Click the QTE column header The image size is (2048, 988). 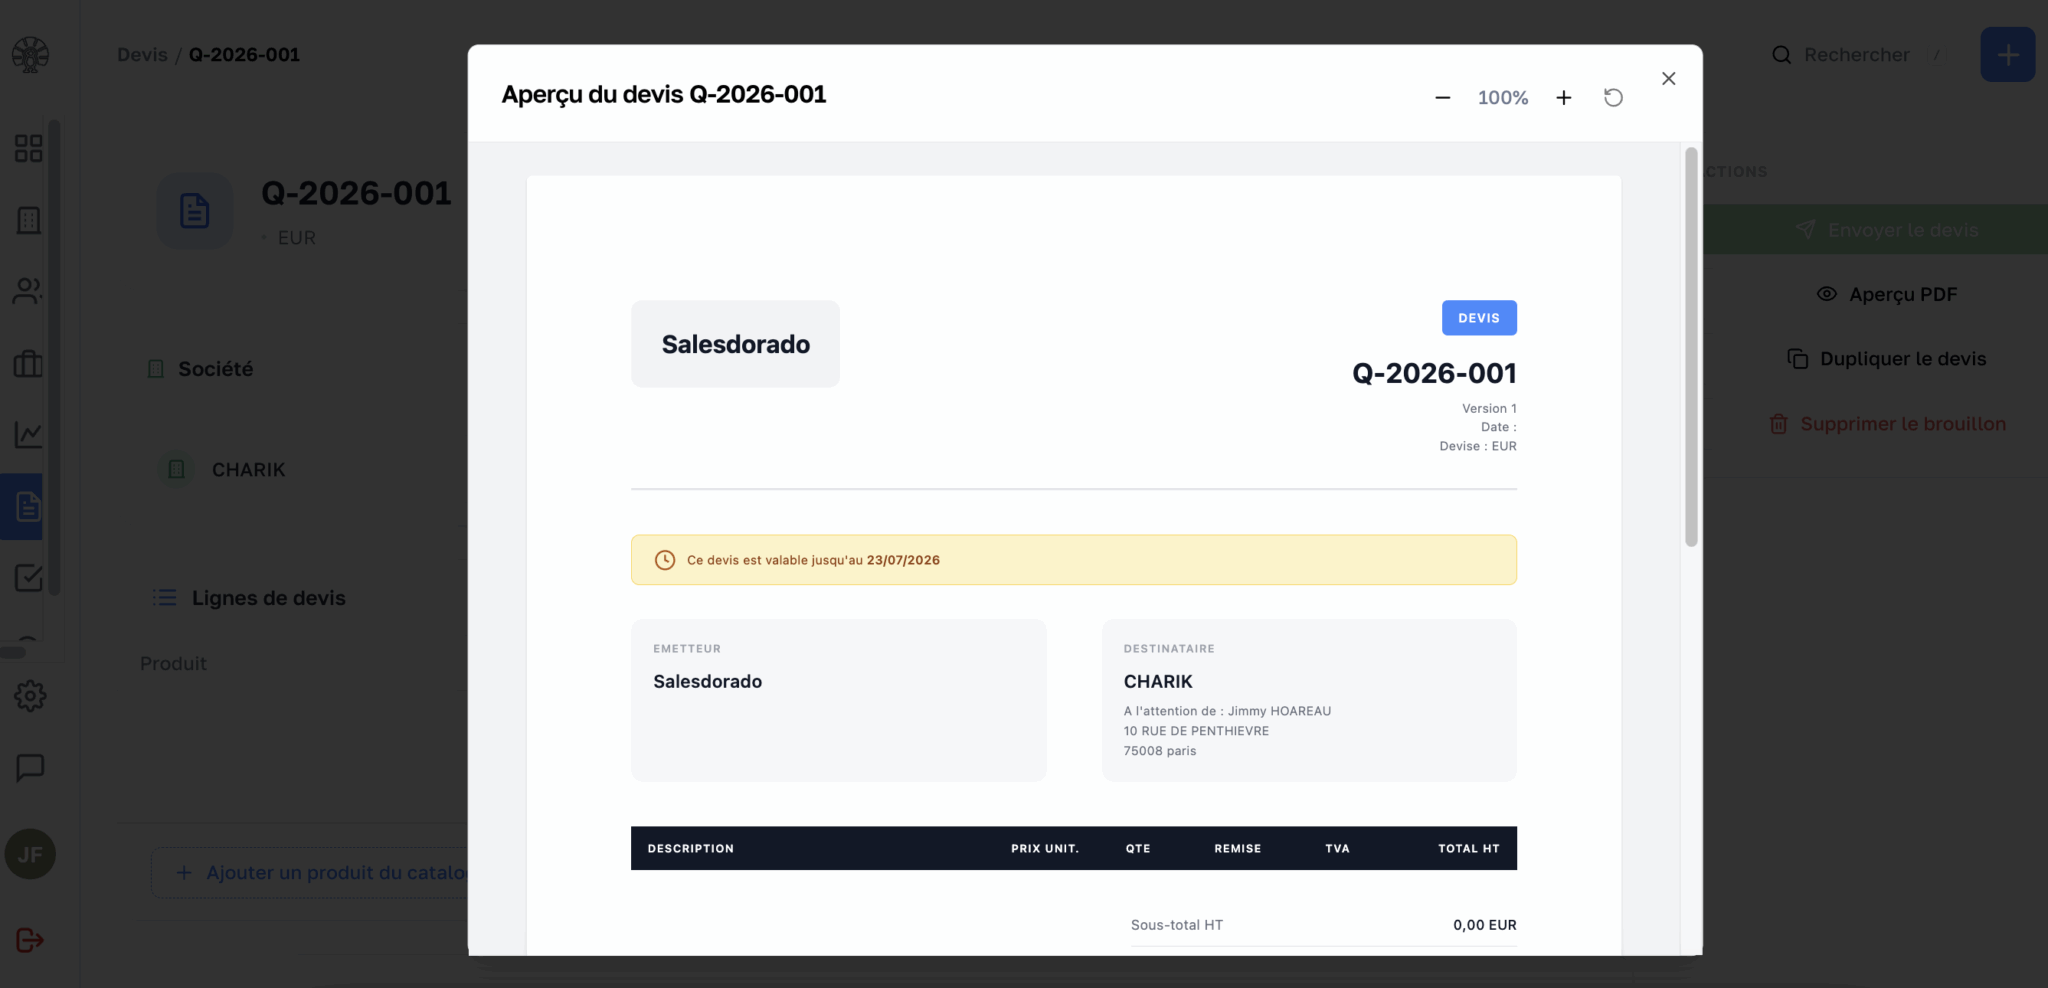[x=1138, y=848]
